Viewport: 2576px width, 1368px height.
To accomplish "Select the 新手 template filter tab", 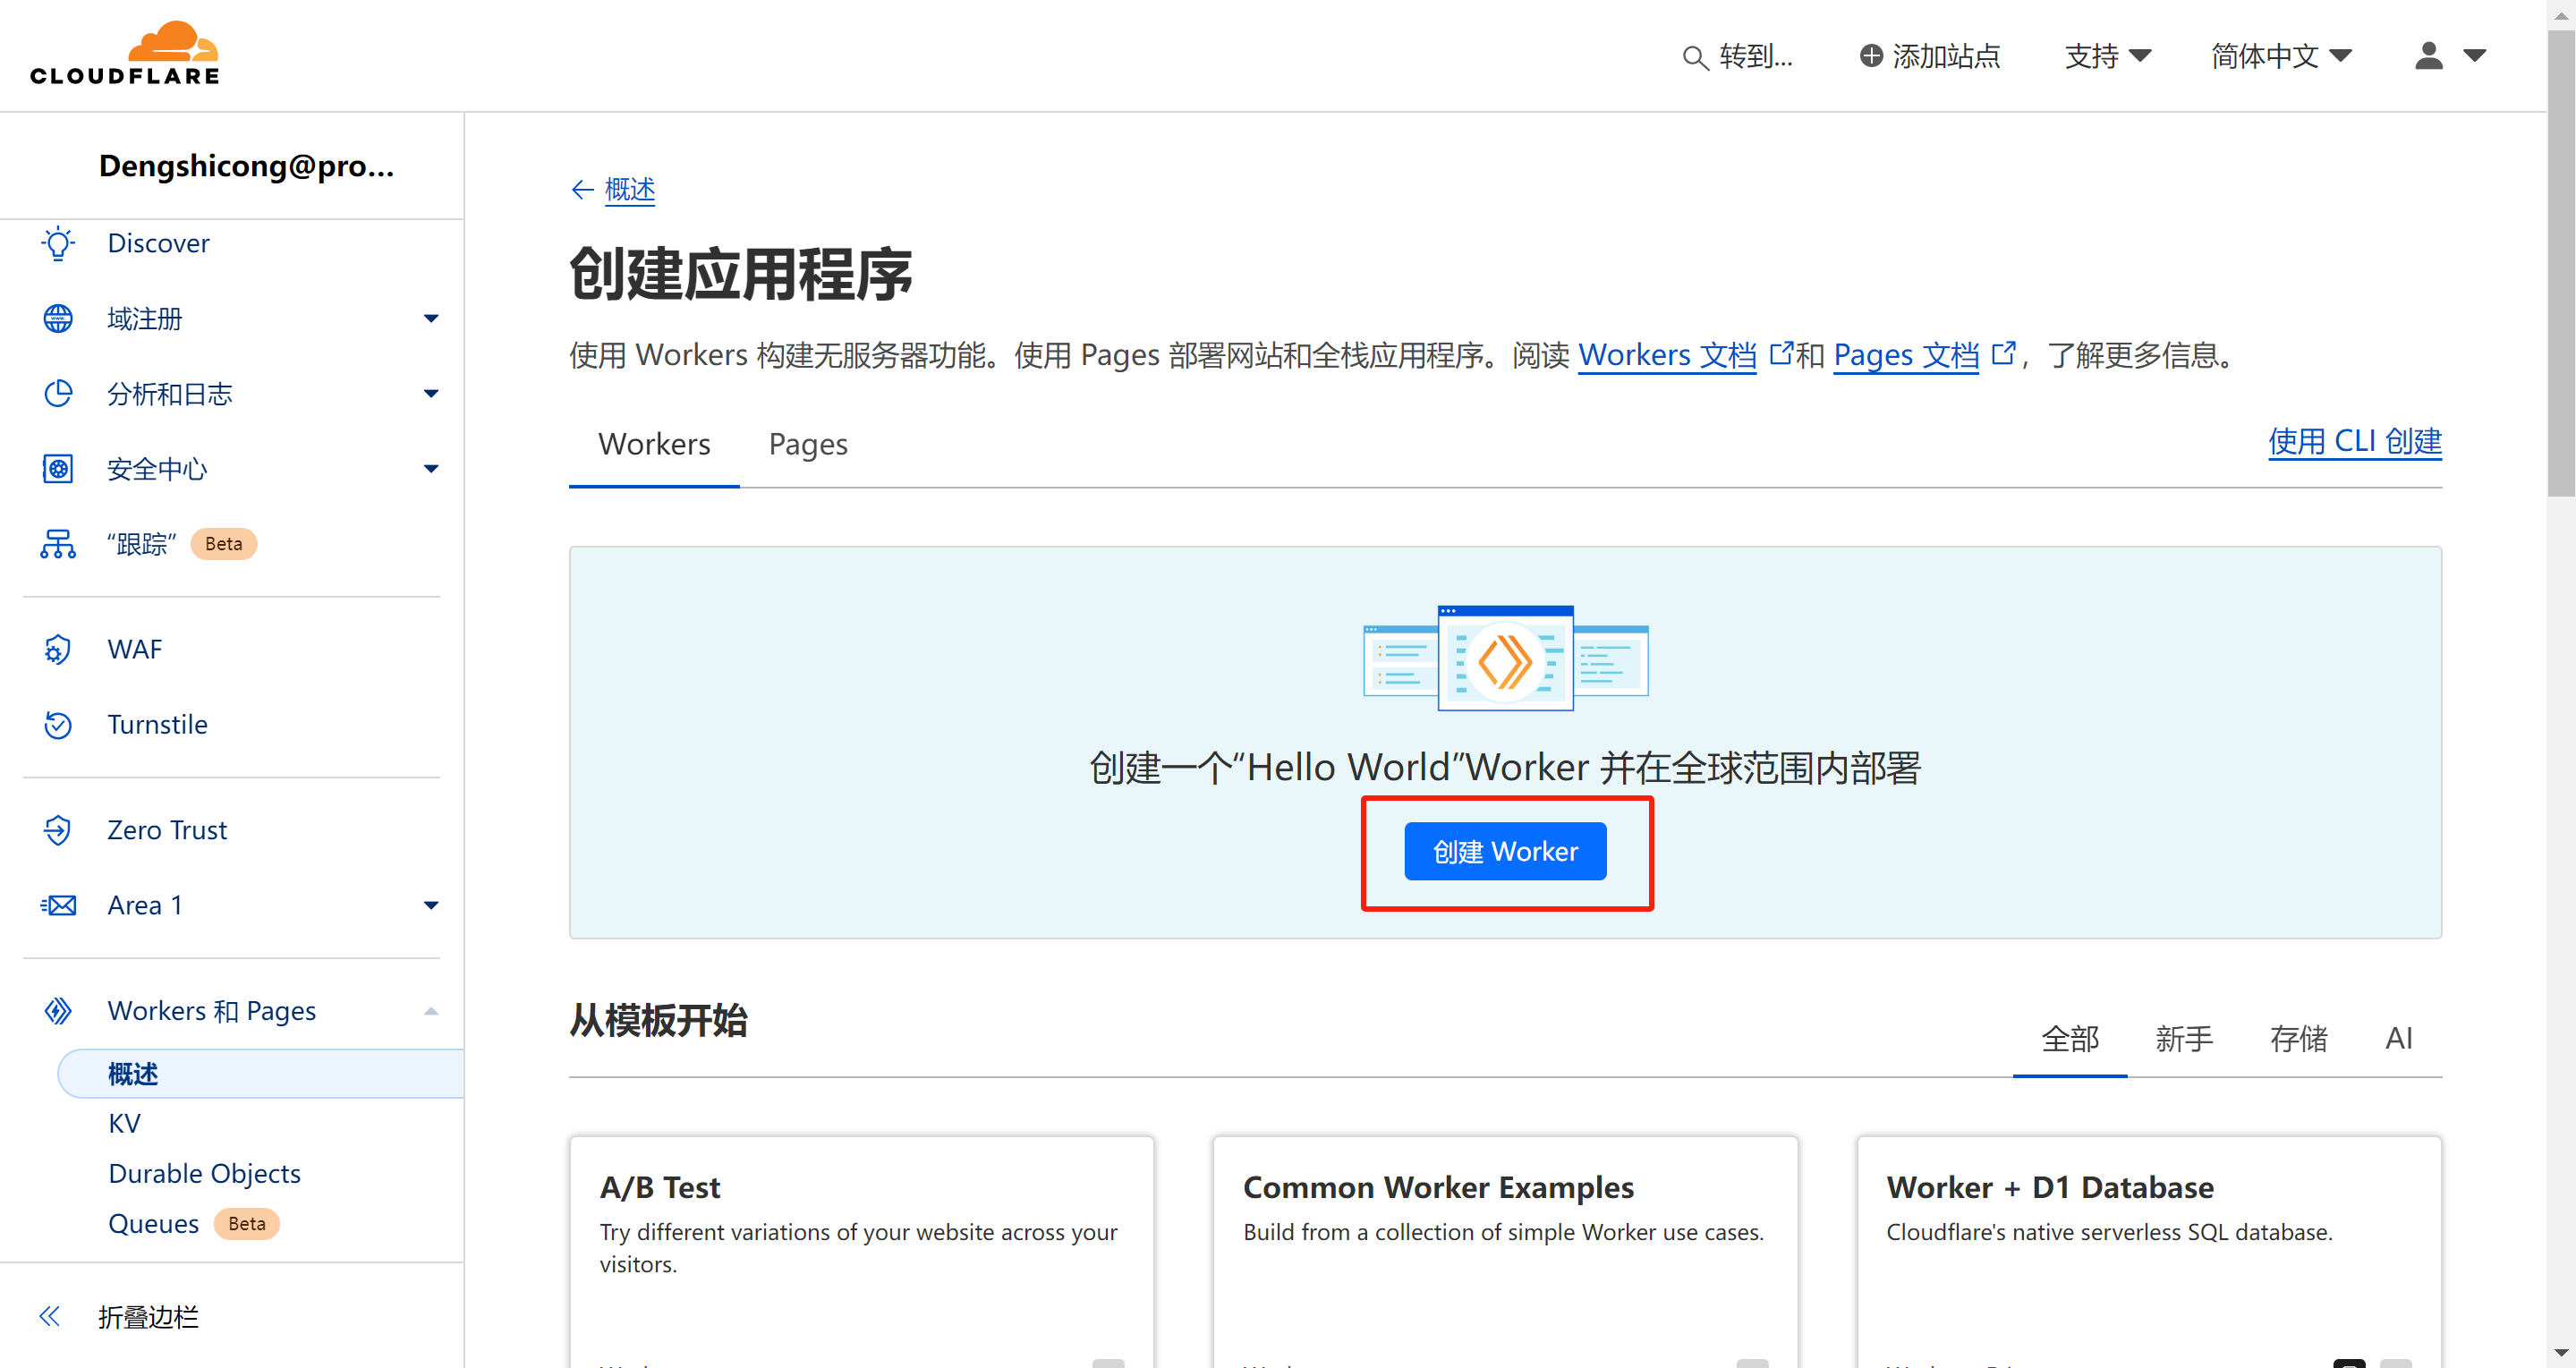I will 2183,1039.
